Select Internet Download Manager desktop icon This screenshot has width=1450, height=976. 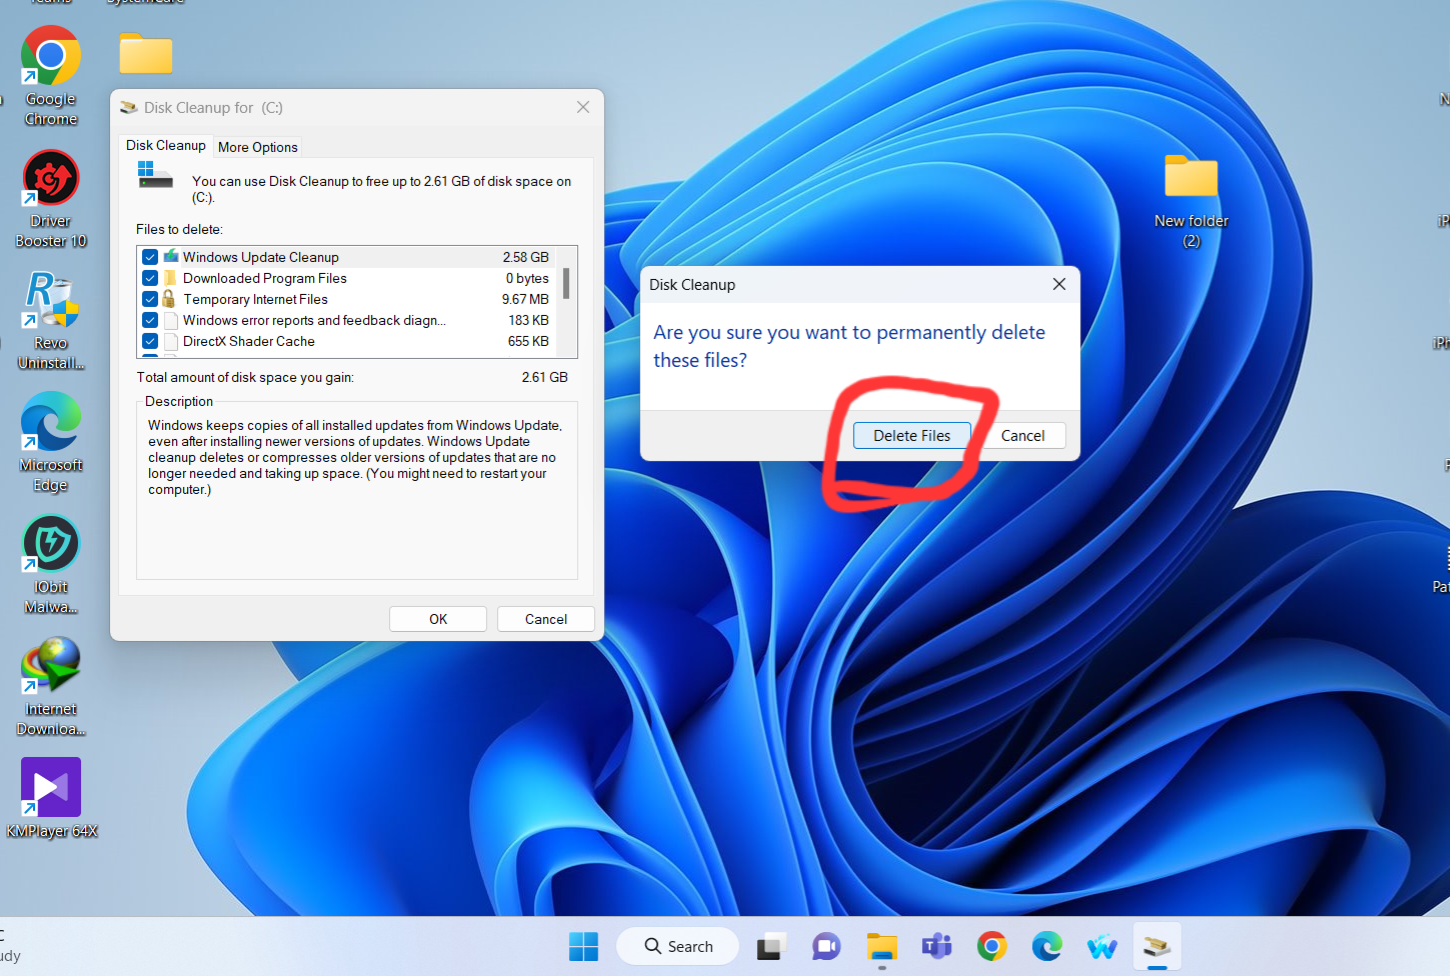tap(51, 667)
